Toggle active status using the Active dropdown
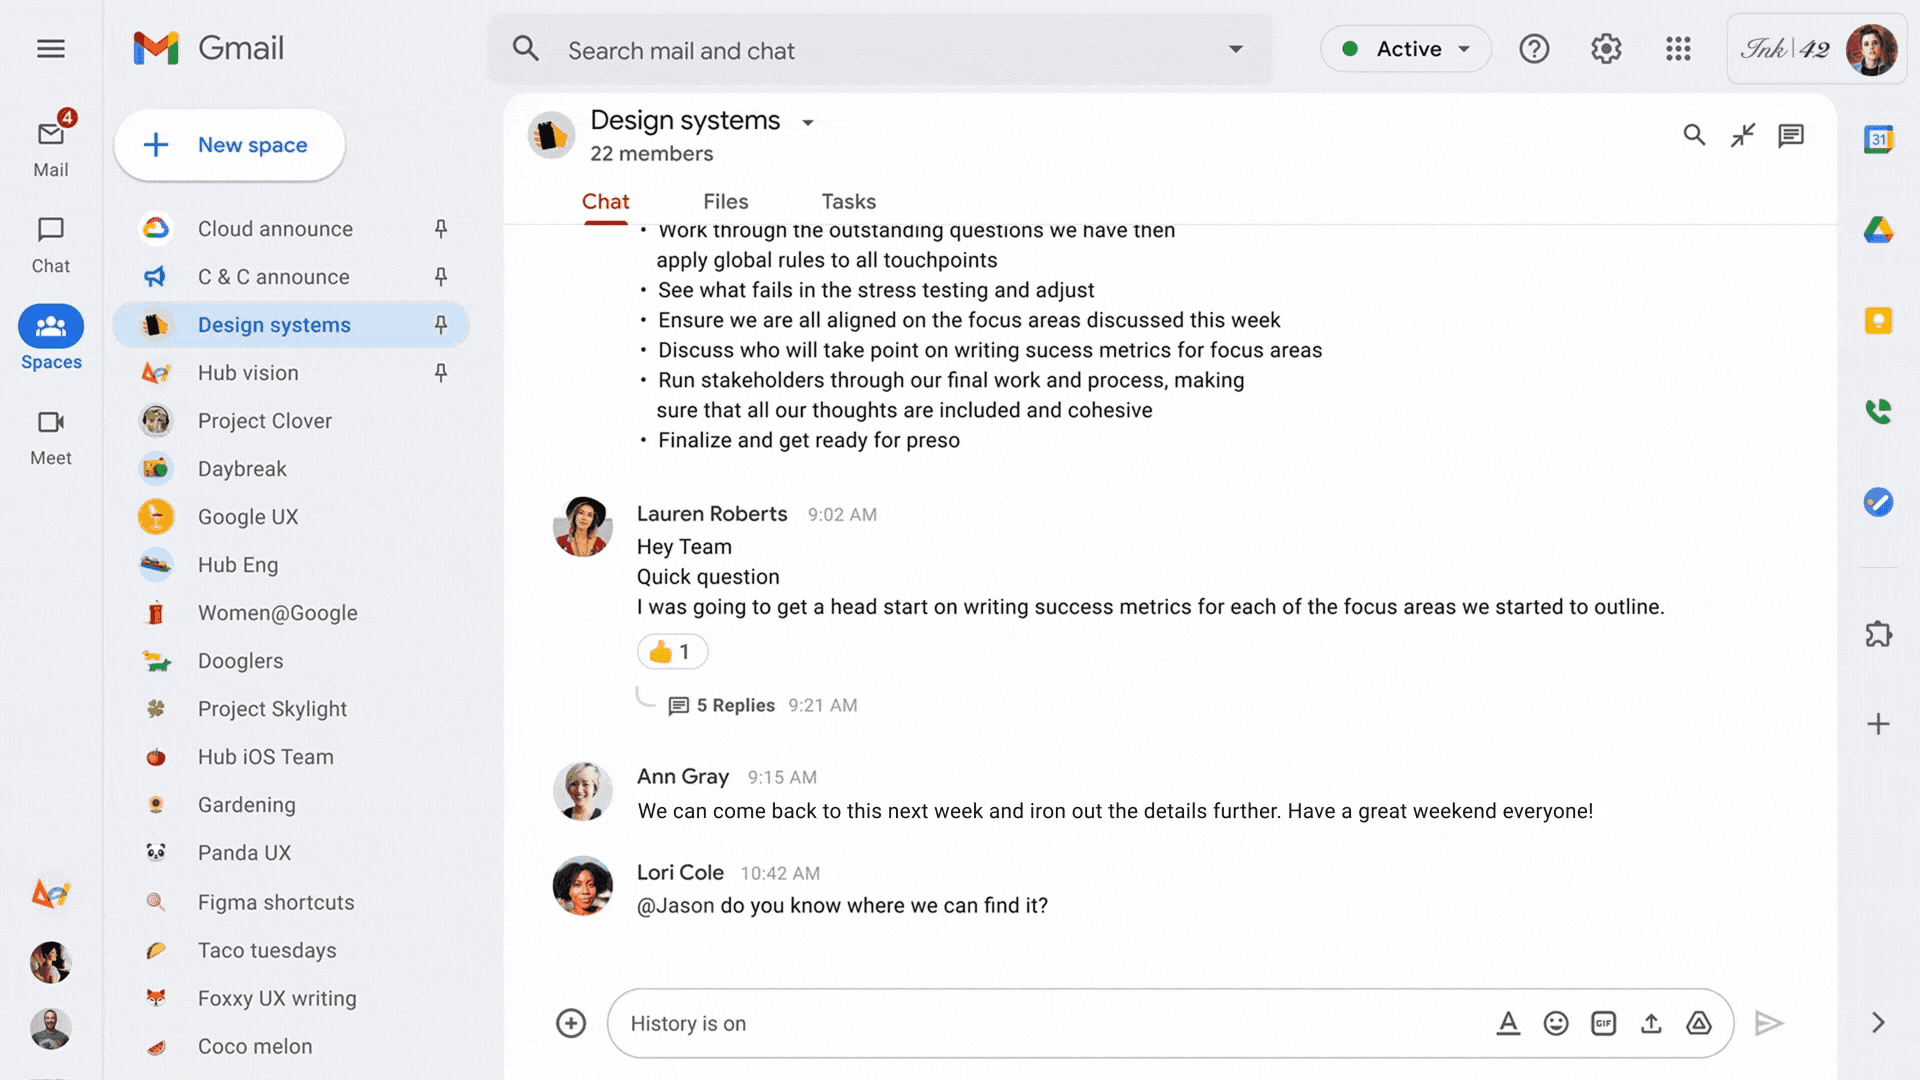This screenshot has width=1920, height=1080. tap(1406, 49)
